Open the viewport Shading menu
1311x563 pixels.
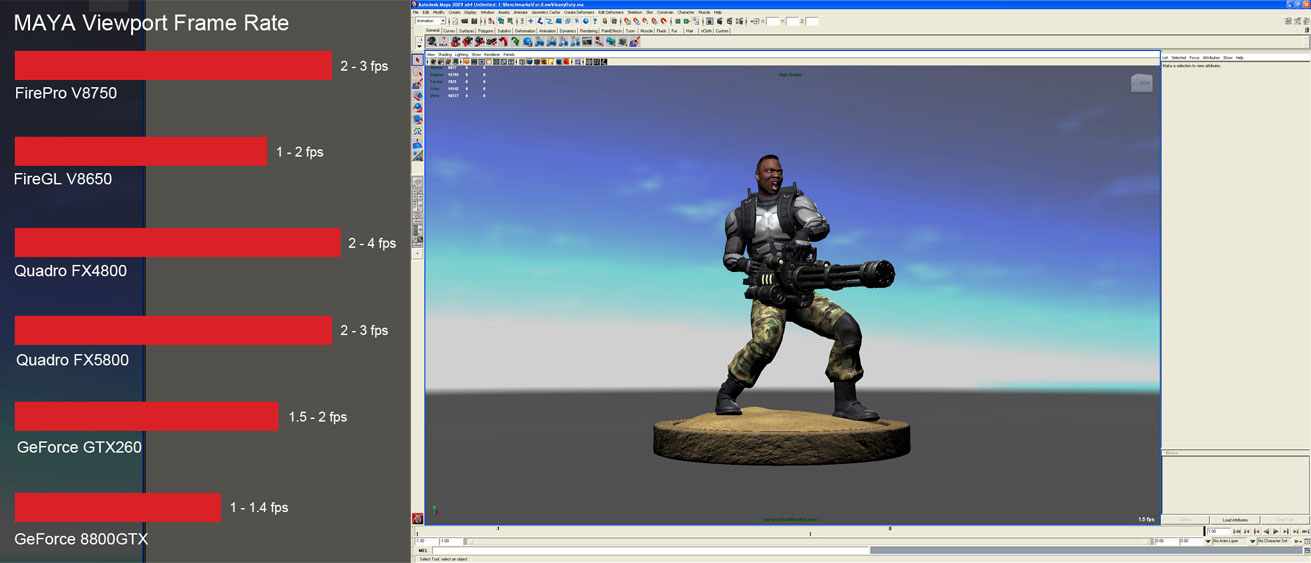pos(445,54)
